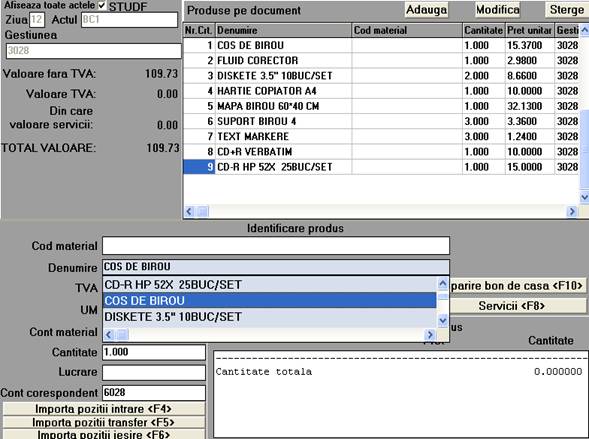Viewport: 589px width, 439px height.
Task: Click the Ziua input field
Action: 37,20
